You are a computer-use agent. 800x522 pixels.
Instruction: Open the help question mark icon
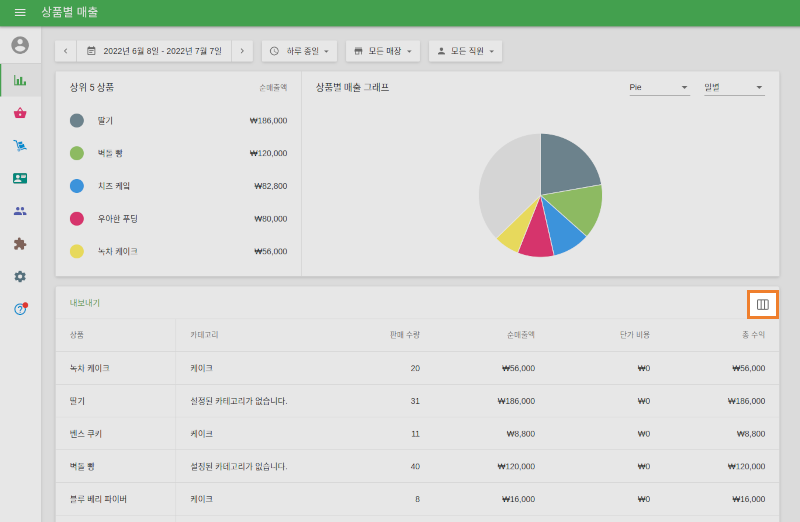[20, 309]
